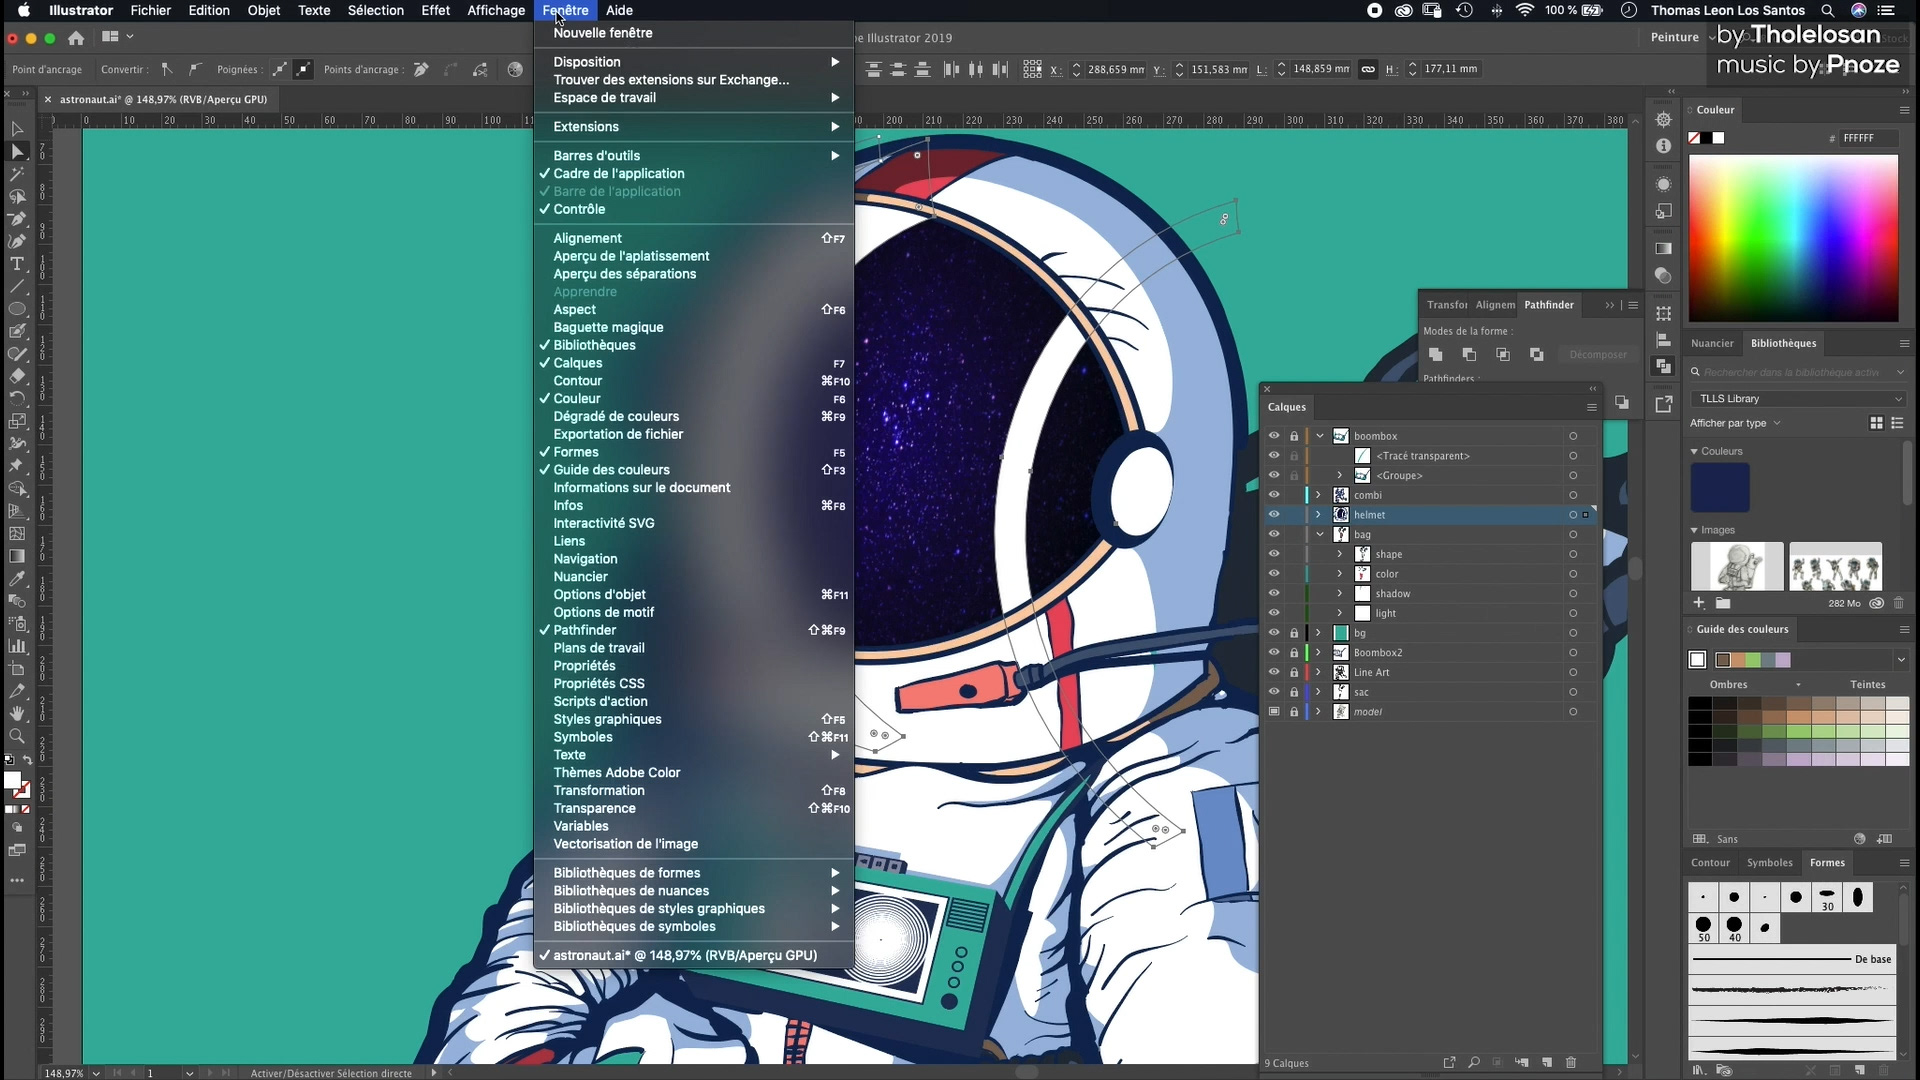Hide the boombox layer with its eye

point(1274,436)
